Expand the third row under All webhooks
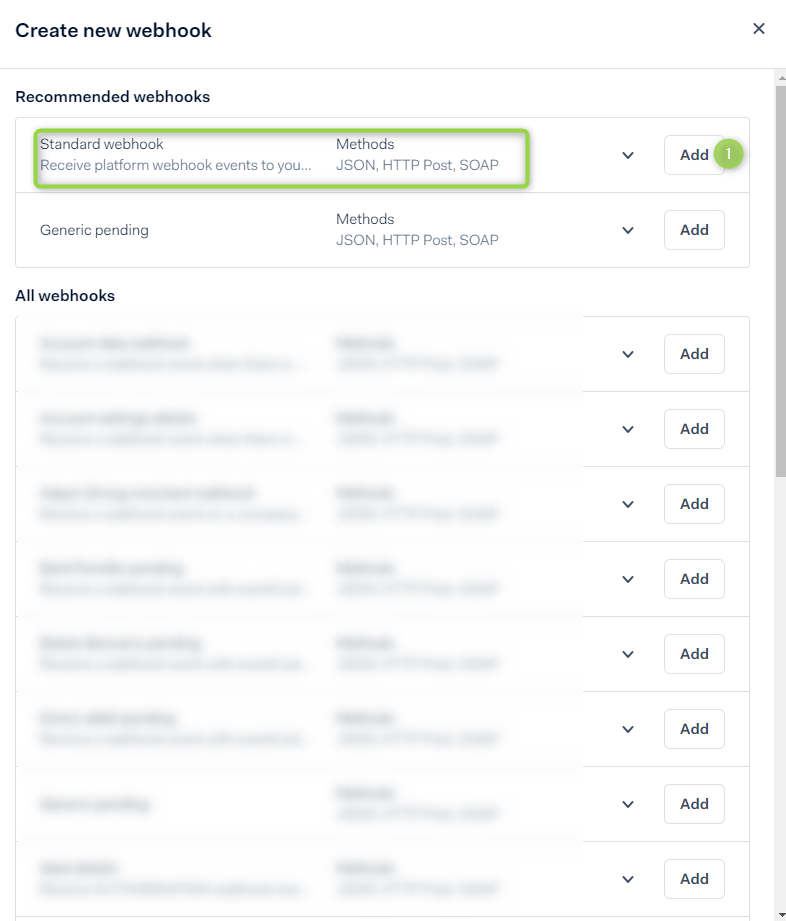The width and height of the screenshot is (786, 921). click(627, 505)
